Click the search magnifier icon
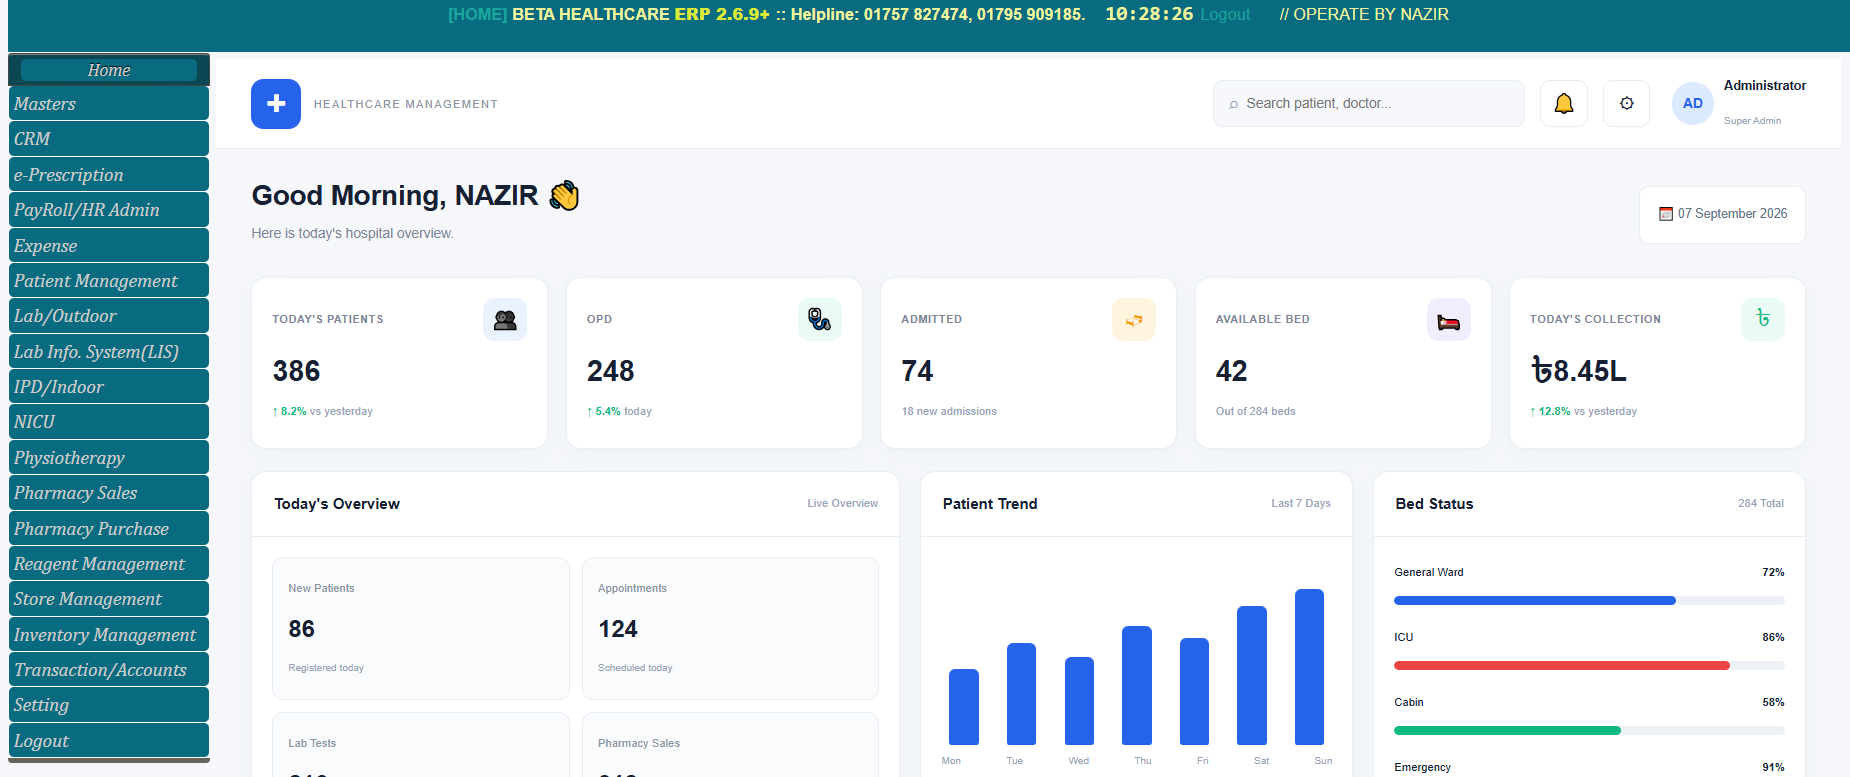This screenshot has height=777, width=1850. tap(1233, 104)
